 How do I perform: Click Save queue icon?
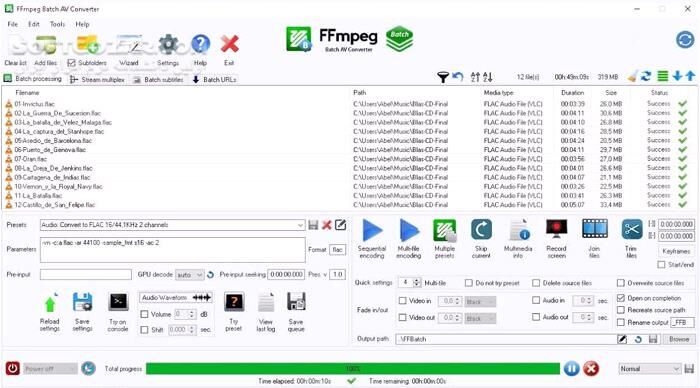tap(296, 303)
